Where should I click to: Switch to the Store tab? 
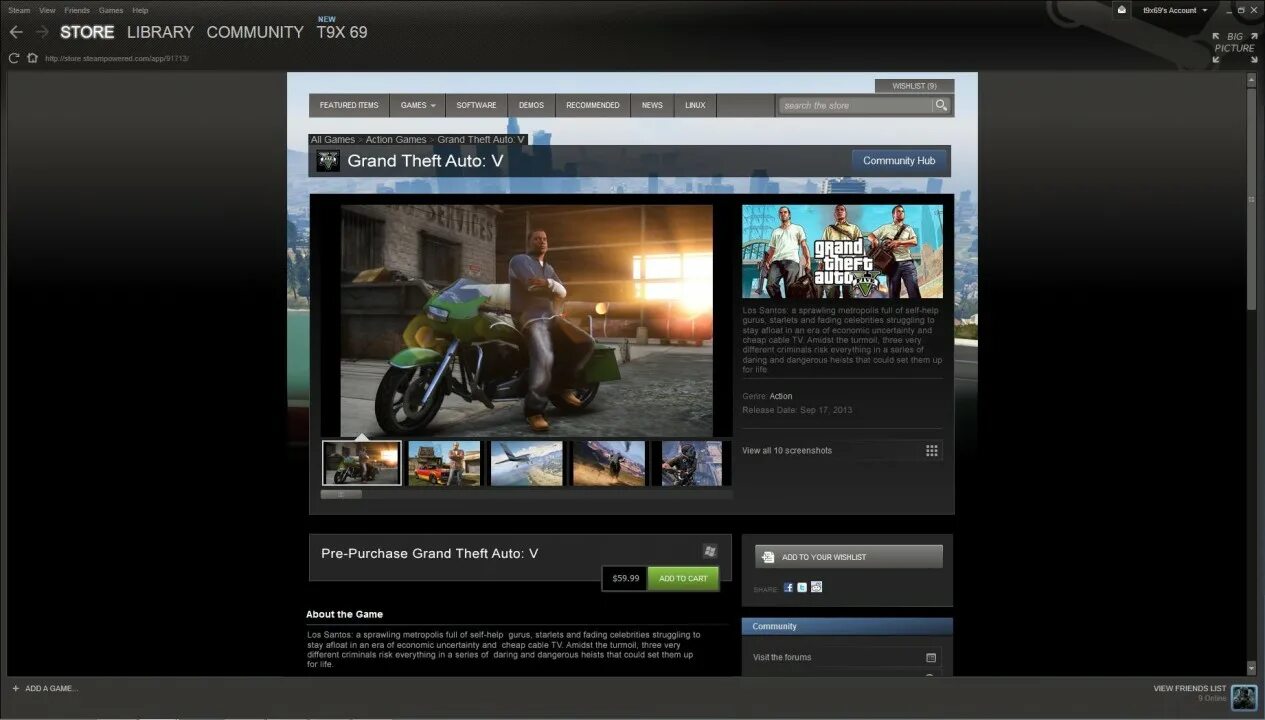(x=87, y=32)
